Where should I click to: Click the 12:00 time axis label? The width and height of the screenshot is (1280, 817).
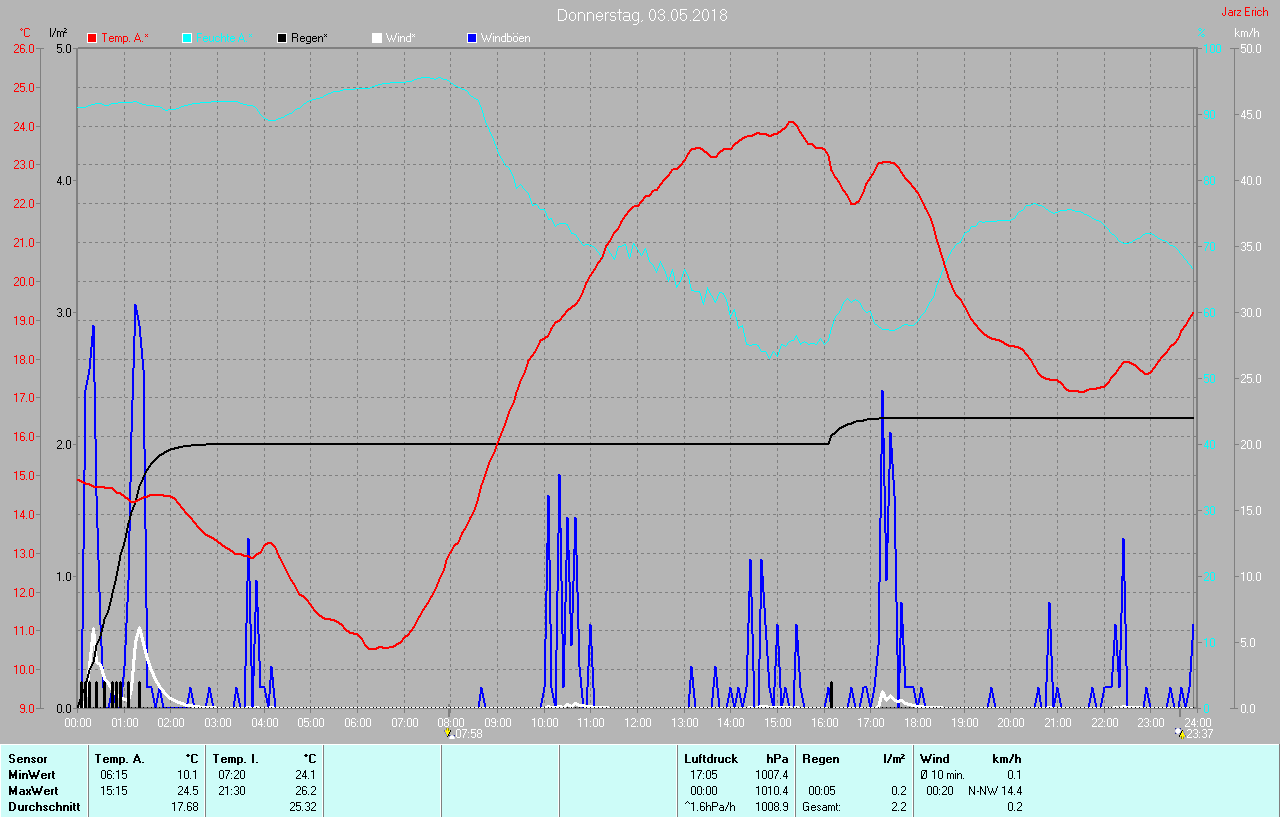(638, 722)
